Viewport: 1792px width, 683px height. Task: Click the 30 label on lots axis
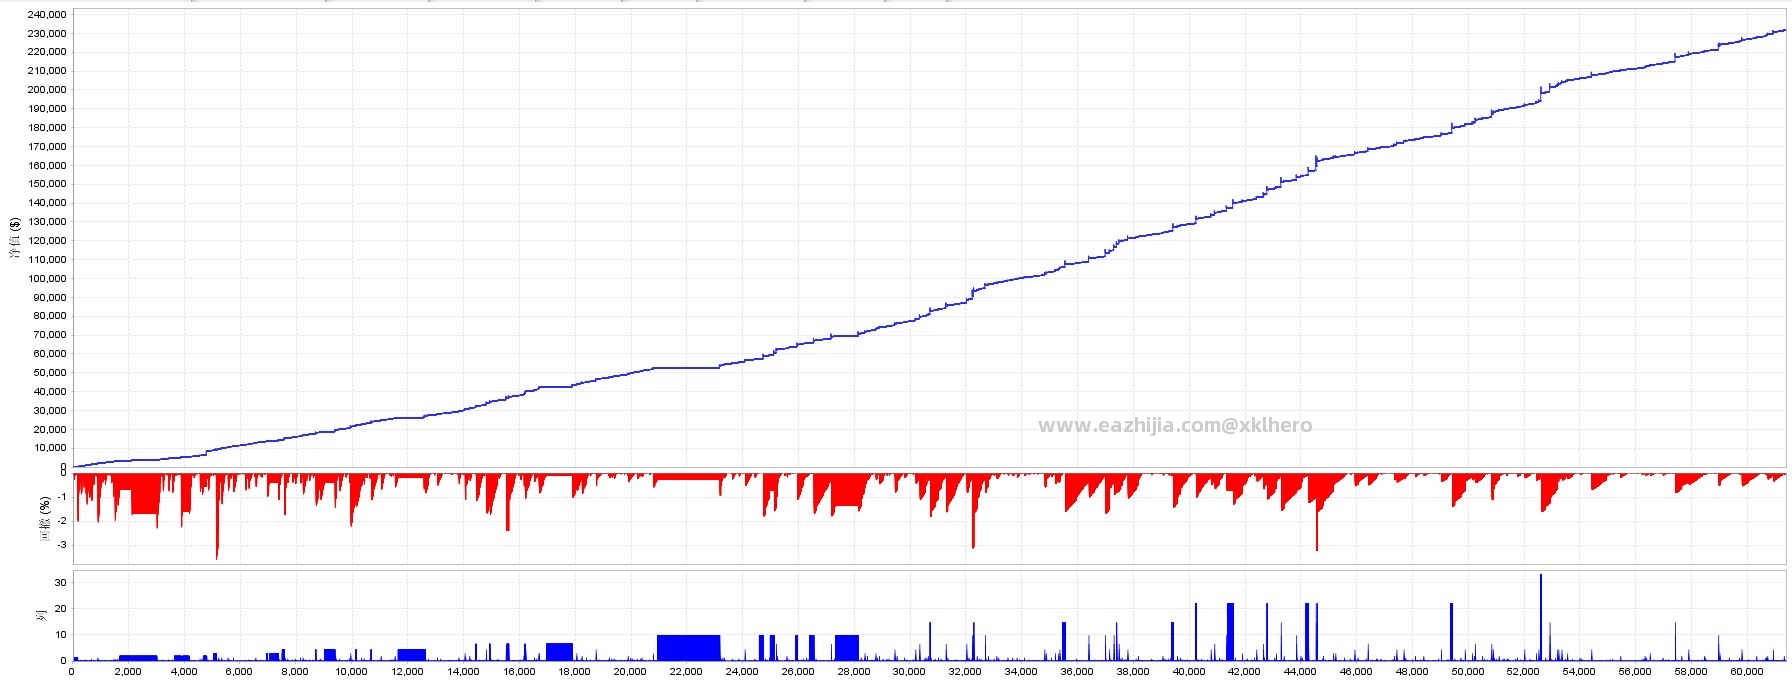click(60, 583)
